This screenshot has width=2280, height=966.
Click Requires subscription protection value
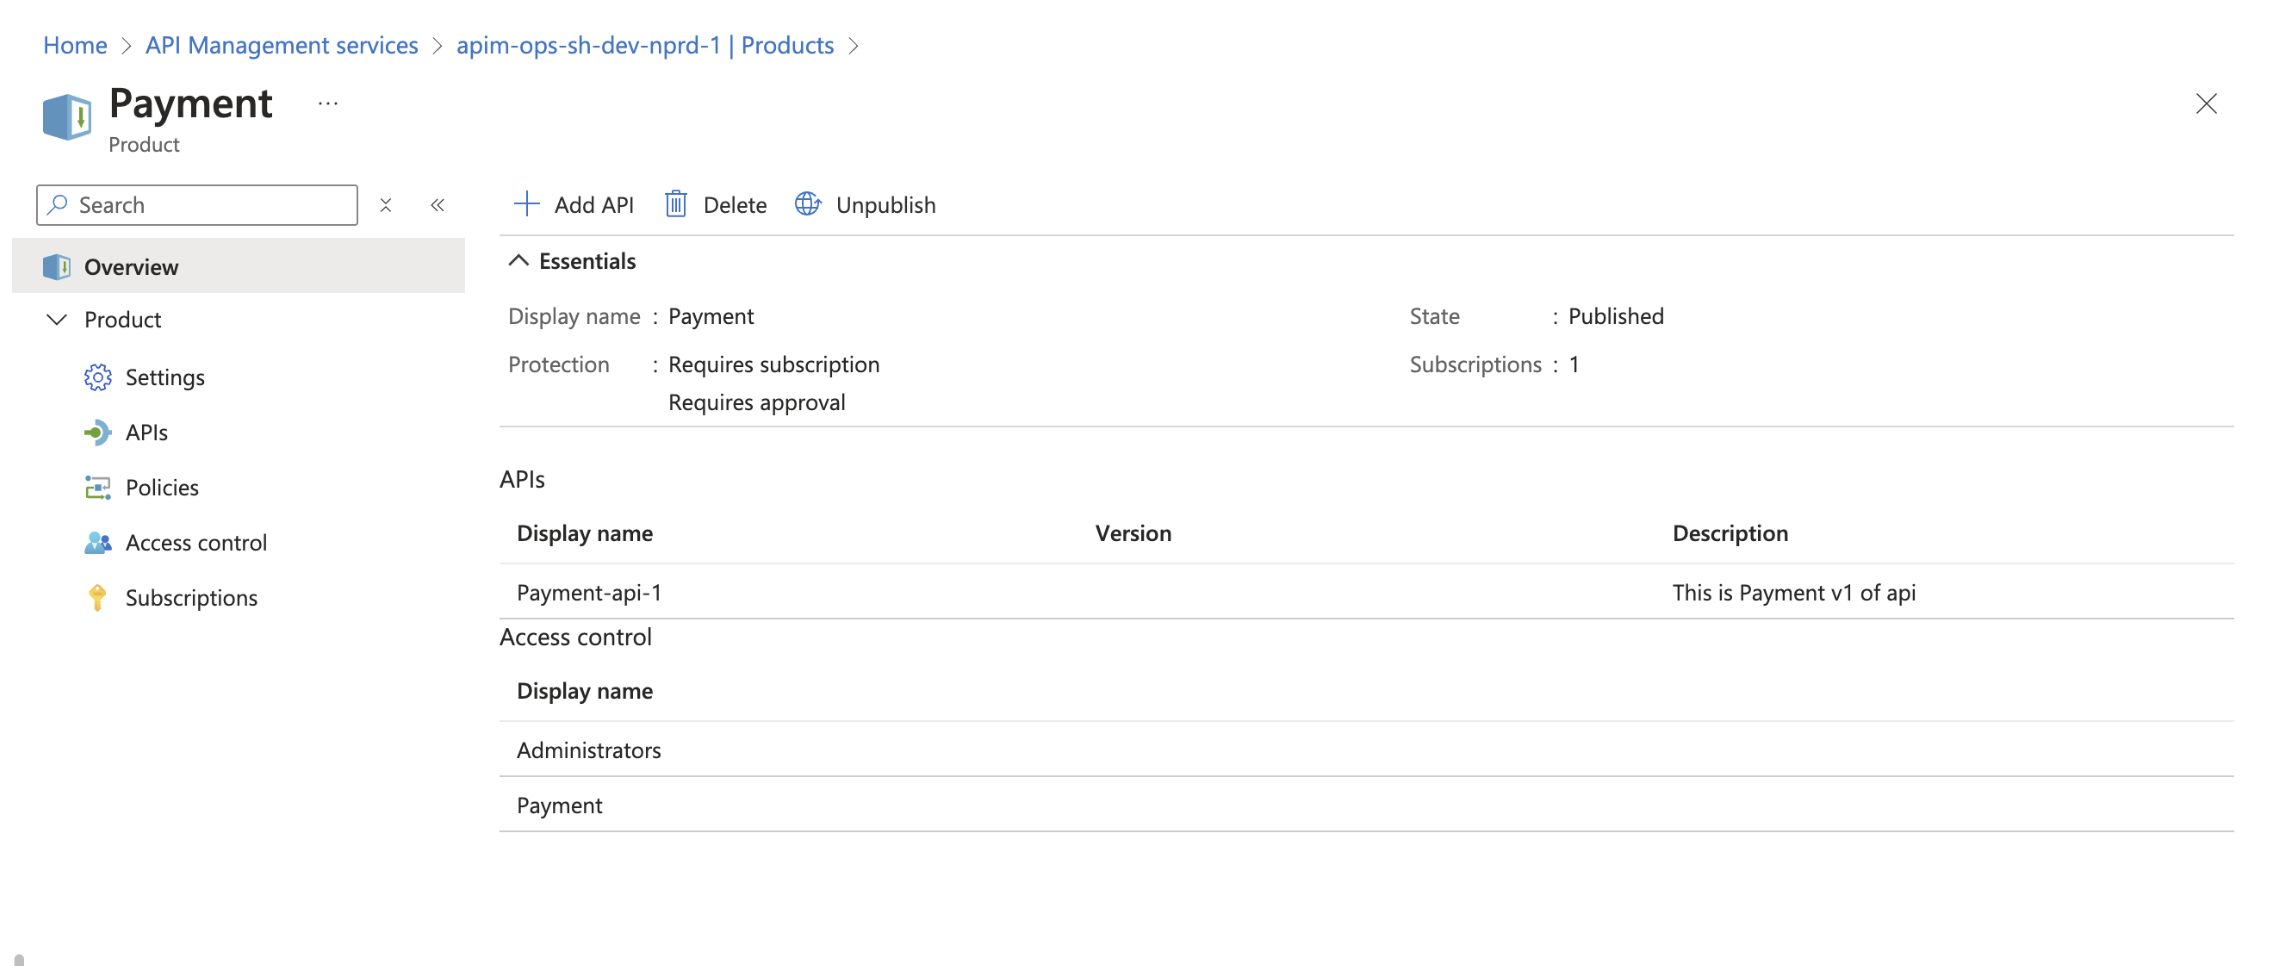tap(774, 364)
